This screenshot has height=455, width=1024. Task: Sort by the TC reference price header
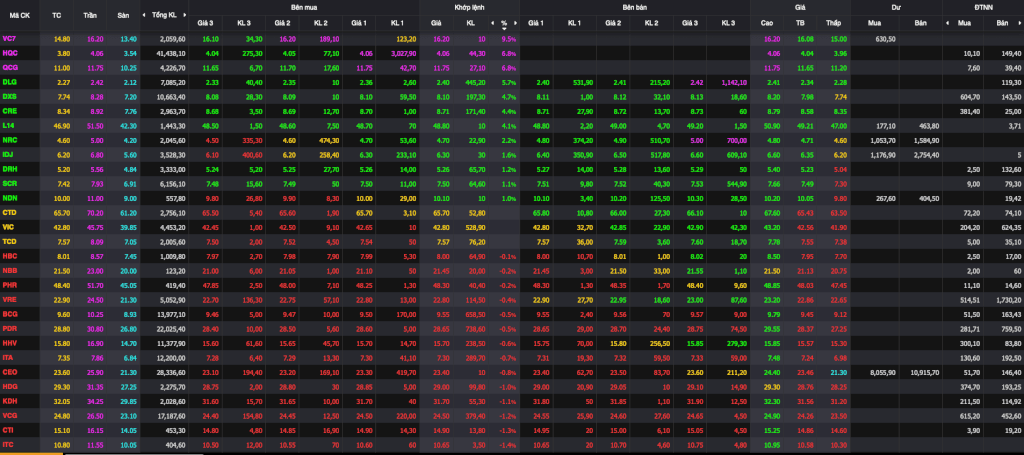click(x=56, y=14)
